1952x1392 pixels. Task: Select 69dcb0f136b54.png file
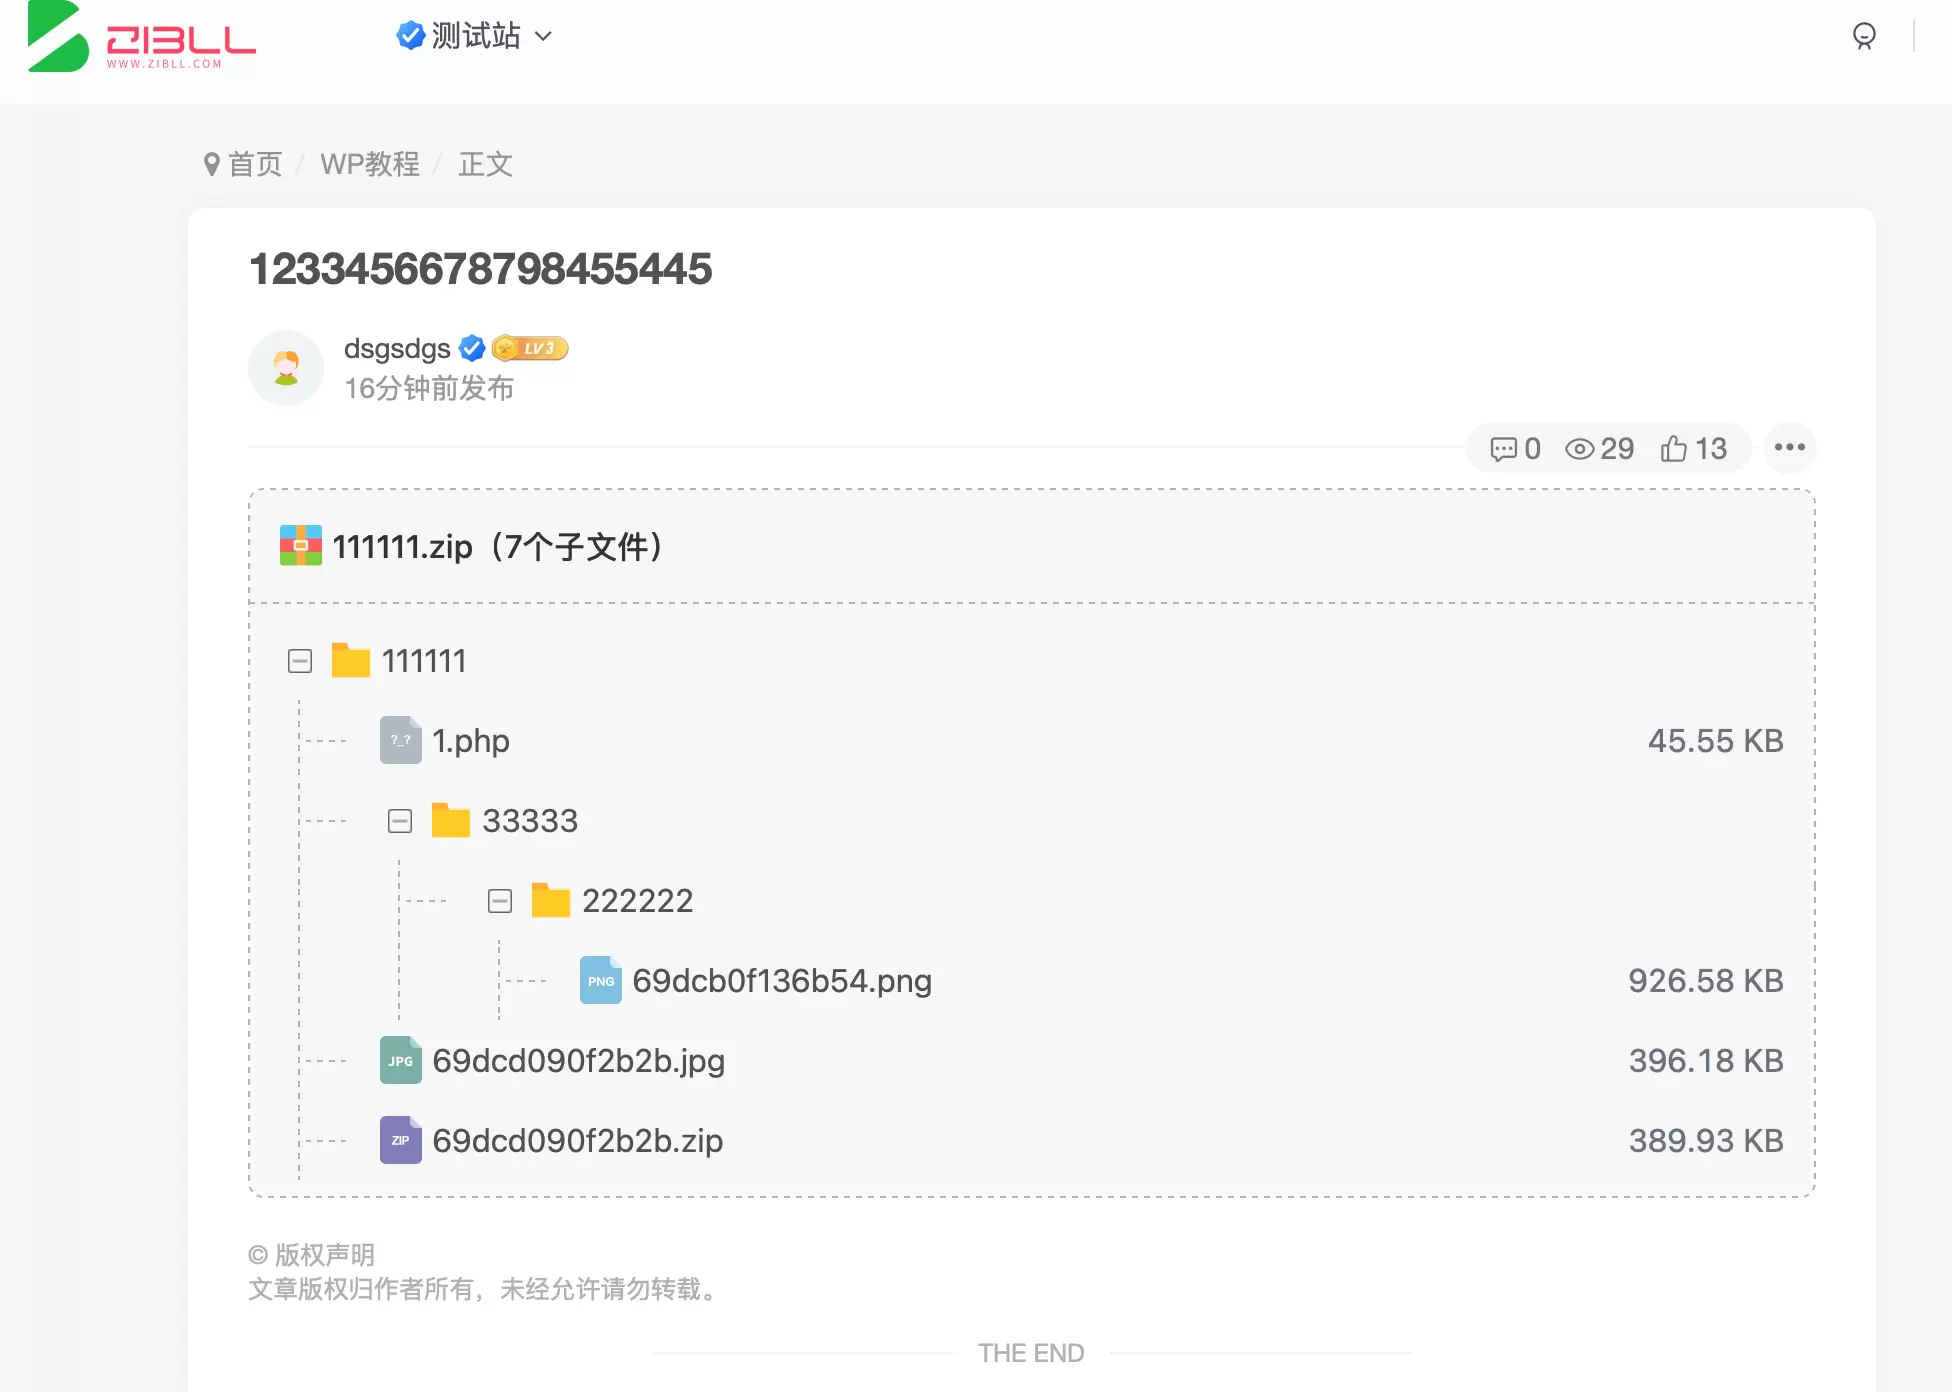pos(782,981)
